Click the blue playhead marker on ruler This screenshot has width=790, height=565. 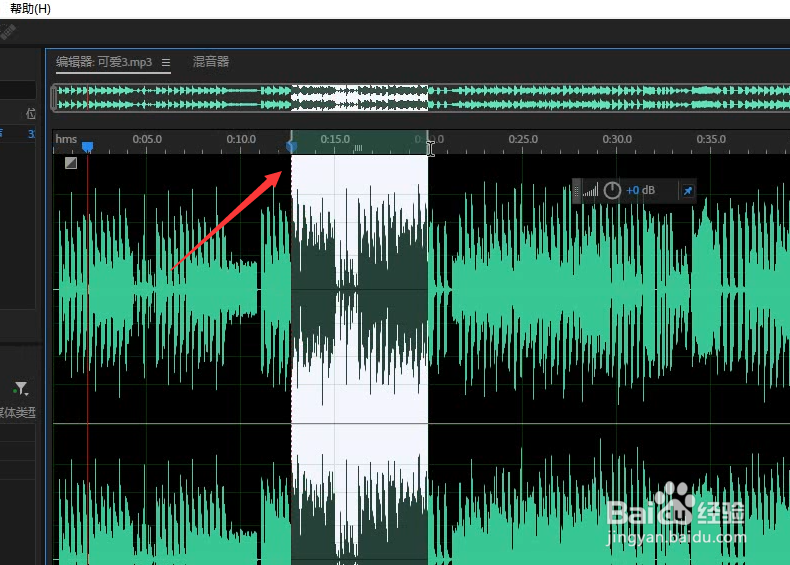[88, 147]
